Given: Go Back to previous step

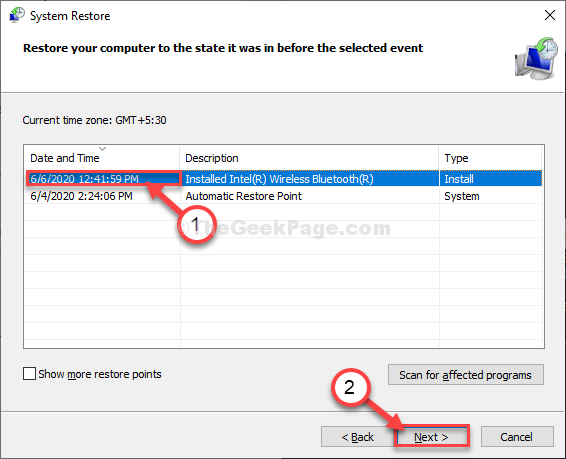Looking at the screenshot, I should point(357,437).
